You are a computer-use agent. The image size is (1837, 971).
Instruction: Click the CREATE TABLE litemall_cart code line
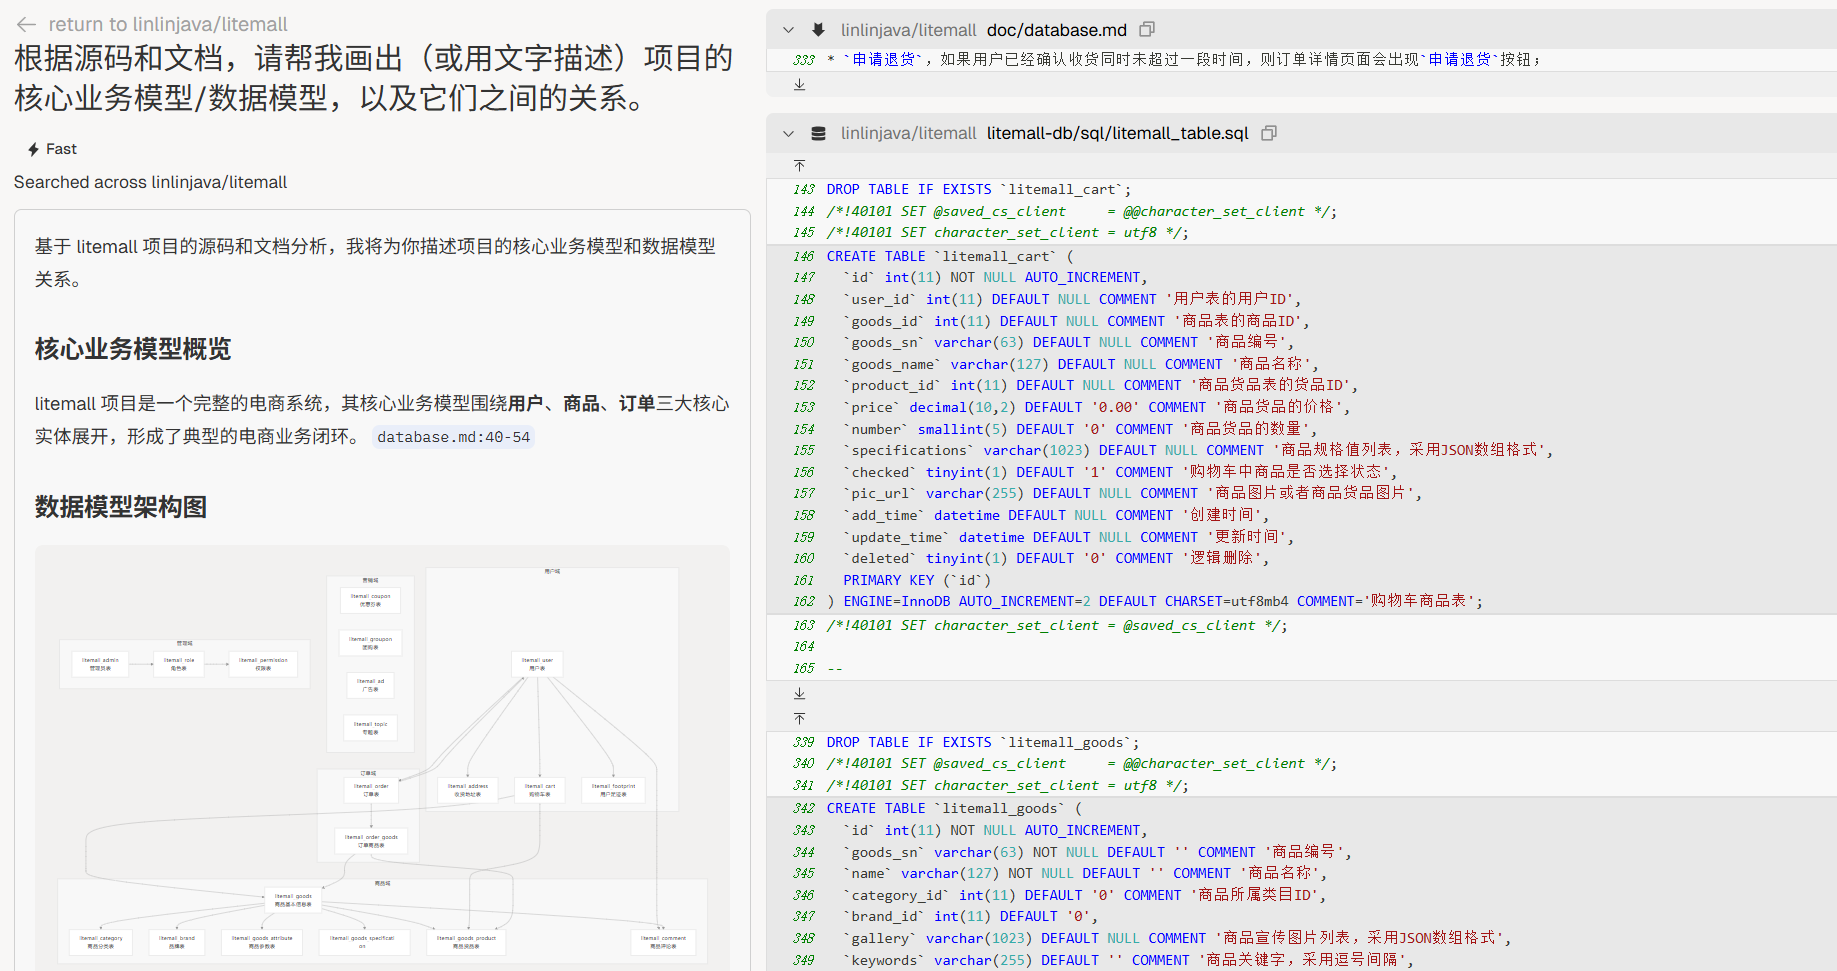(949, 256)
